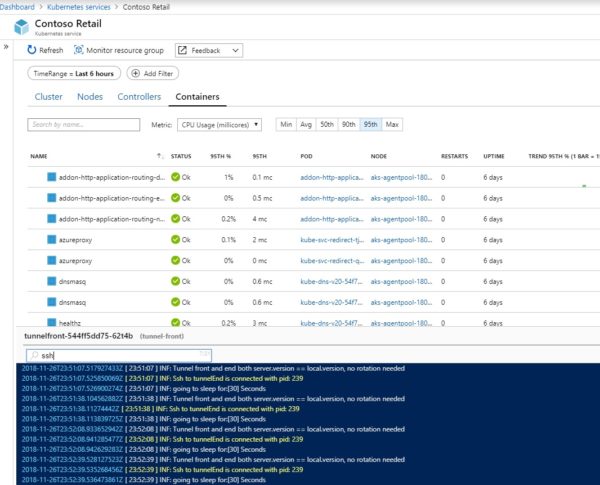The height and width of the screenshot is (485, 600).
Task: Click addon-http-application-routing-e container name
Action: (112, 198)
